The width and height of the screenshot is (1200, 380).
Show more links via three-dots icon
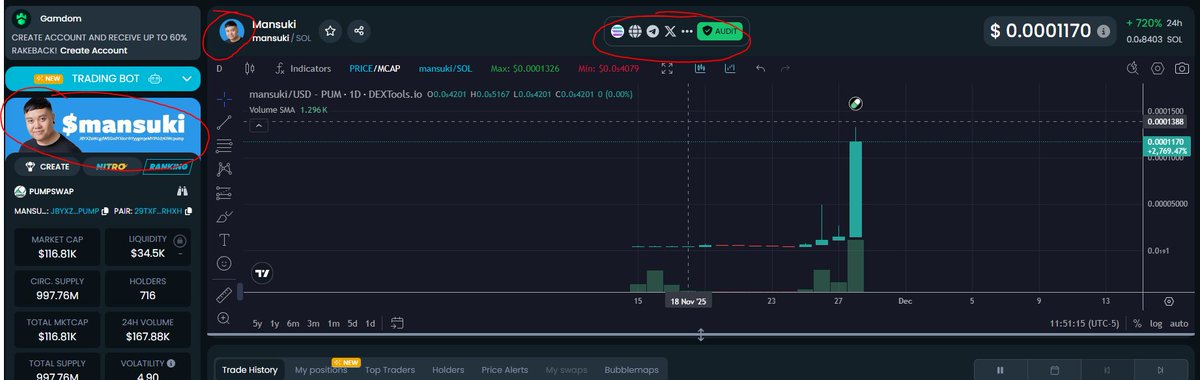(x=687, y=31)
